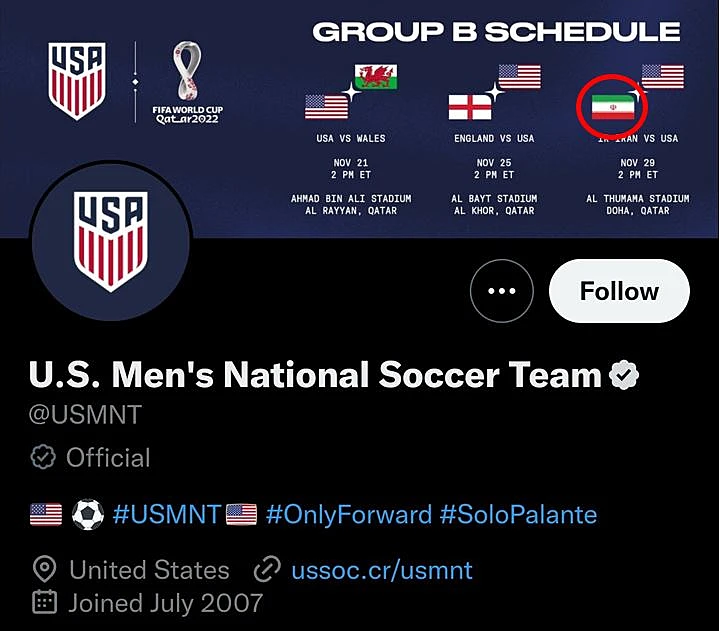The image size is (719, 631).
Task: Open the ussoc.cr/usmnt website link
Action: click(382, 571)
